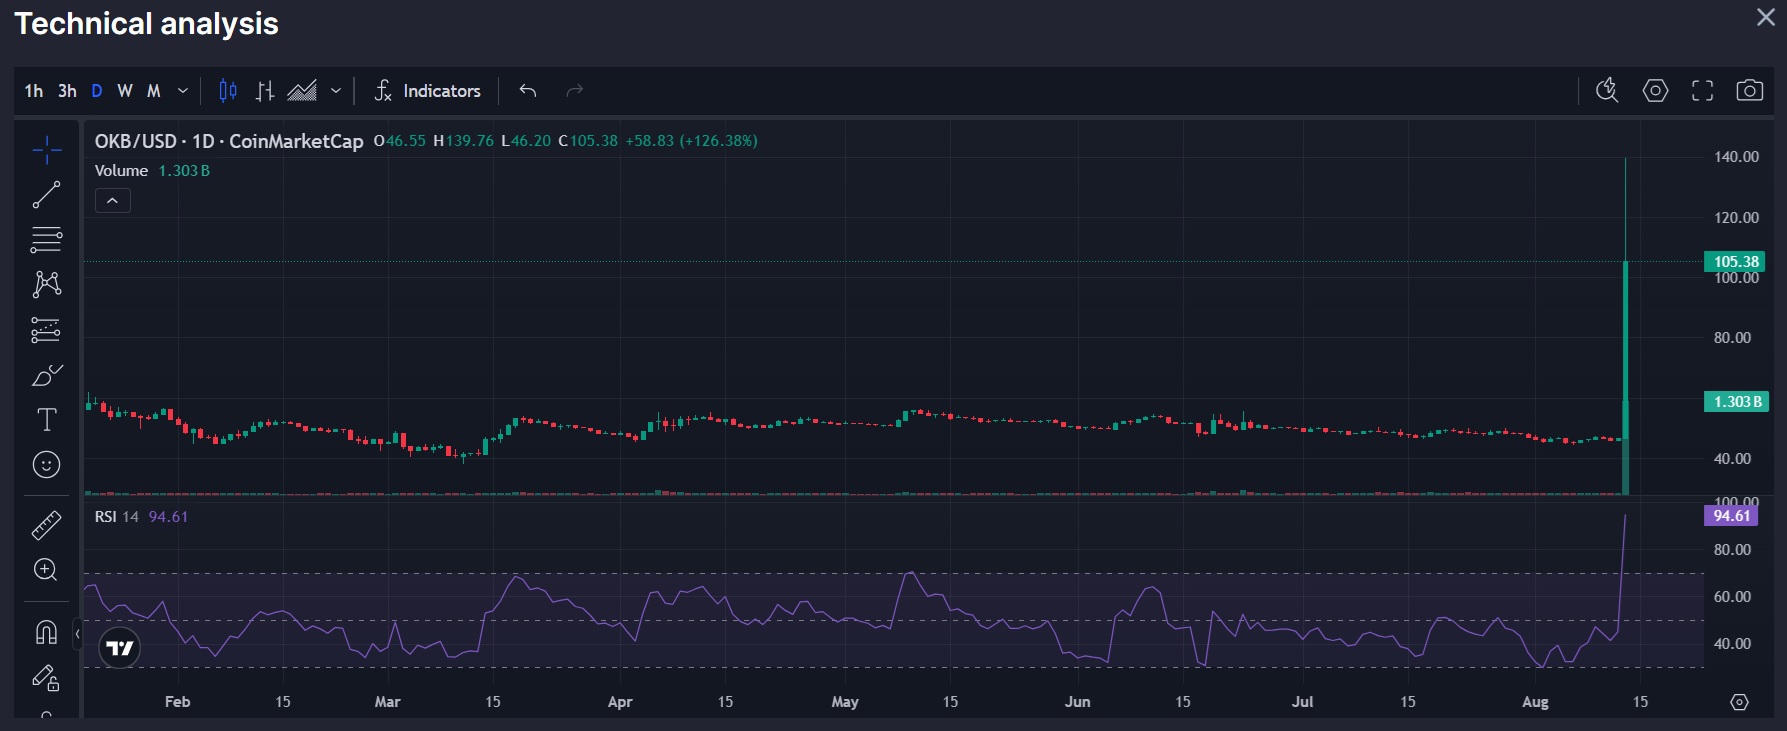Open the XABCD pattern tool

click(46, 285)
